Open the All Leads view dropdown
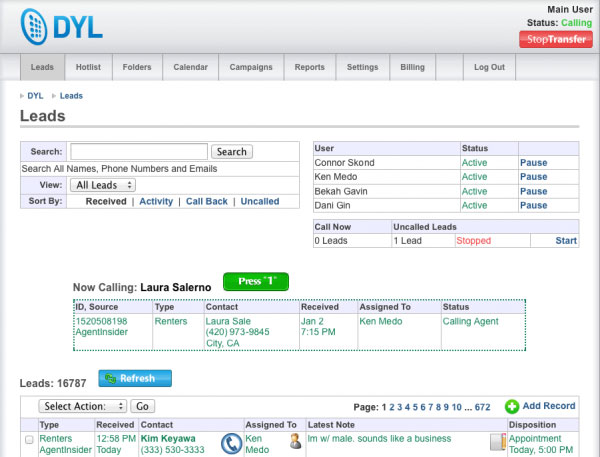Viewport: 600px width, 457px height. (x=103, y=185)
